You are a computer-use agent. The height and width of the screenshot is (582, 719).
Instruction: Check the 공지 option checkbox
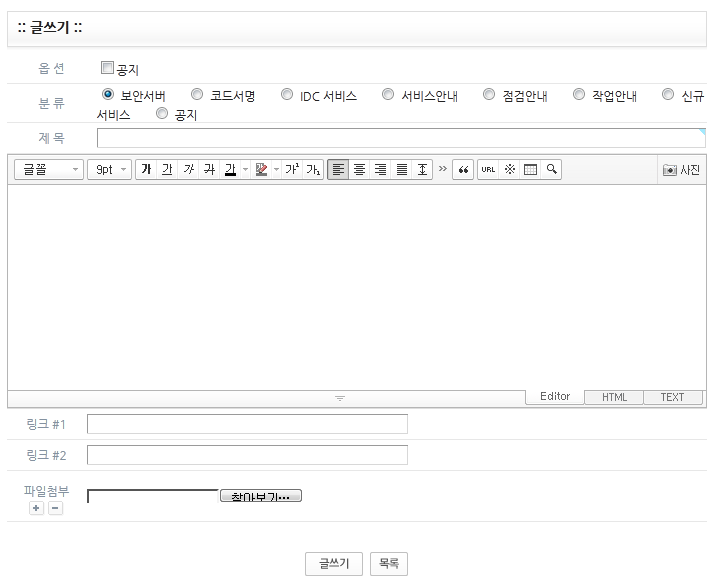click(x=108, y=69)
